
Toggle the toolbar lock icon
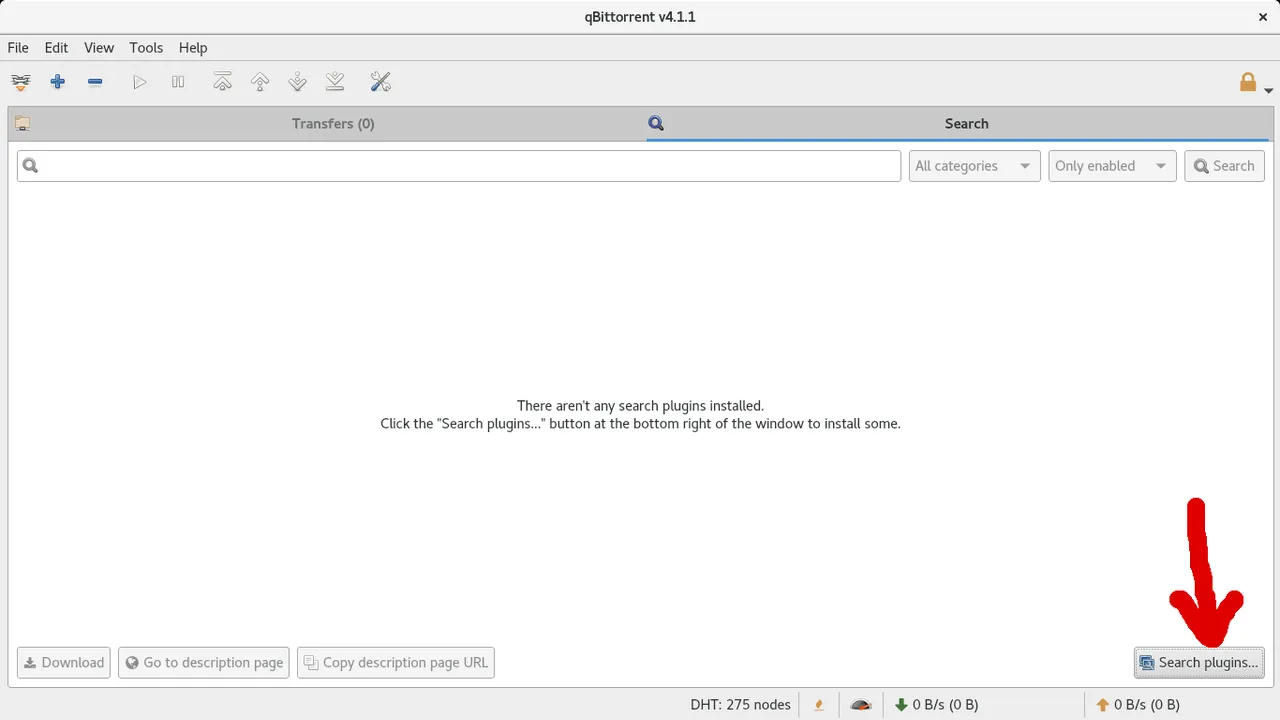[1248, 82]
